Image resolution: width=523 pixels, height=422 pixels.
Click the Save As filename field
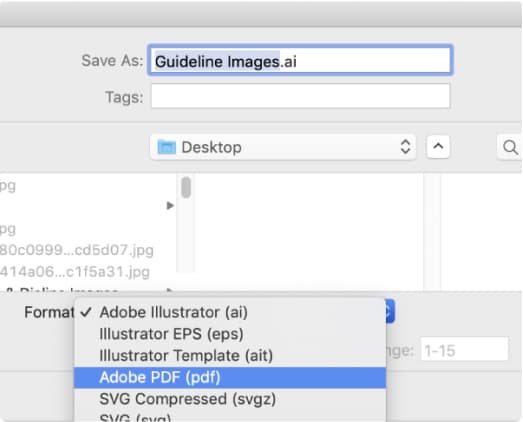click(300, 60)
